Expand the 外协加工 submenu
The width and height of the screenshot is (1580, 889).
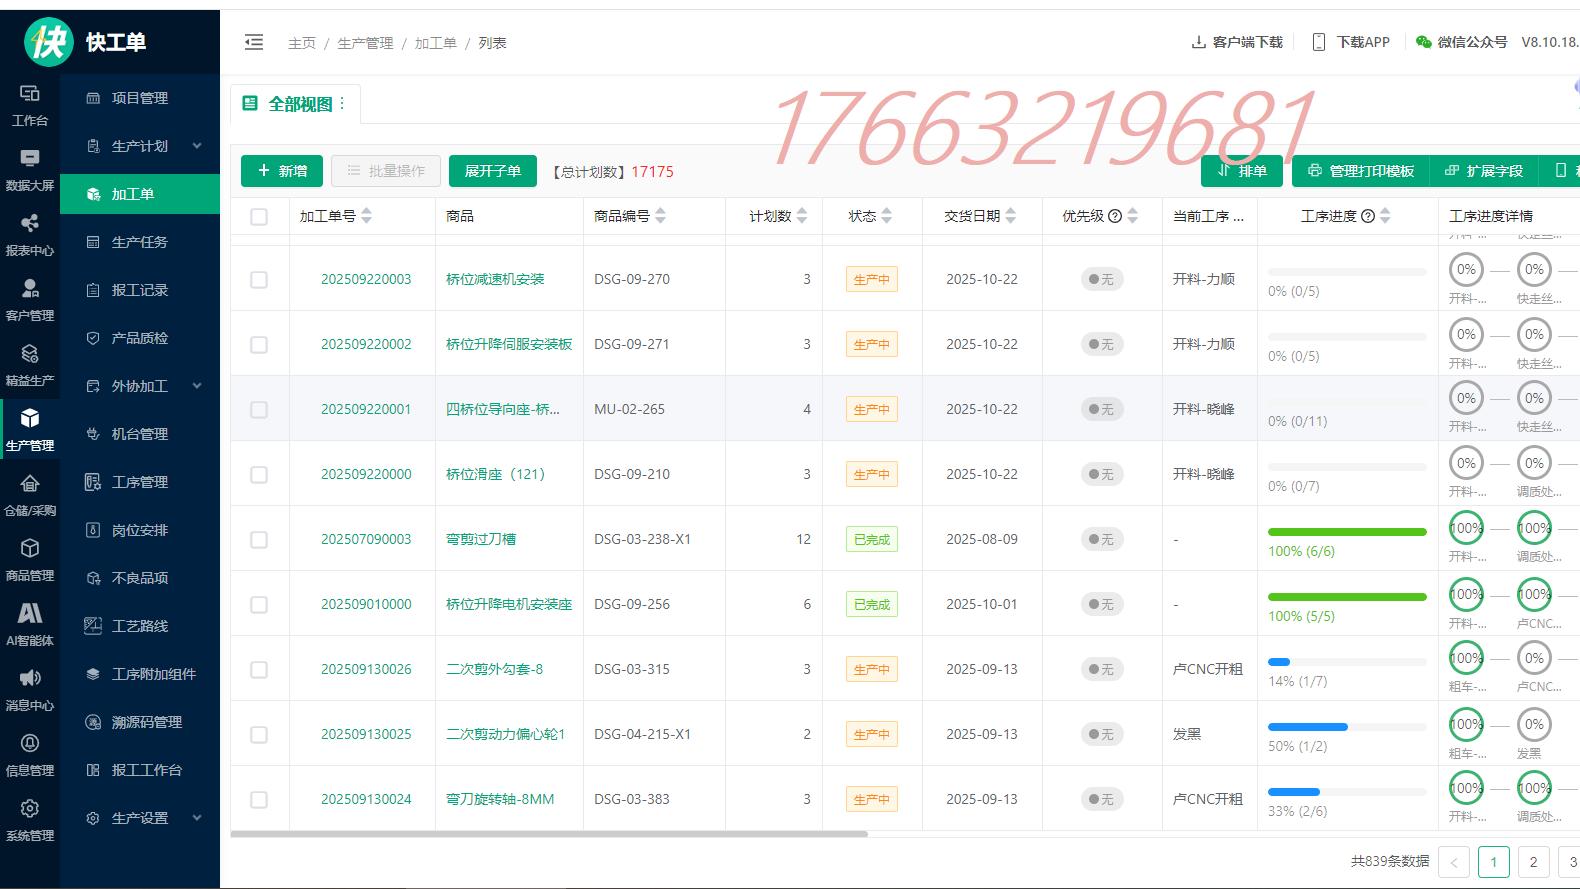tap(197, 386)
